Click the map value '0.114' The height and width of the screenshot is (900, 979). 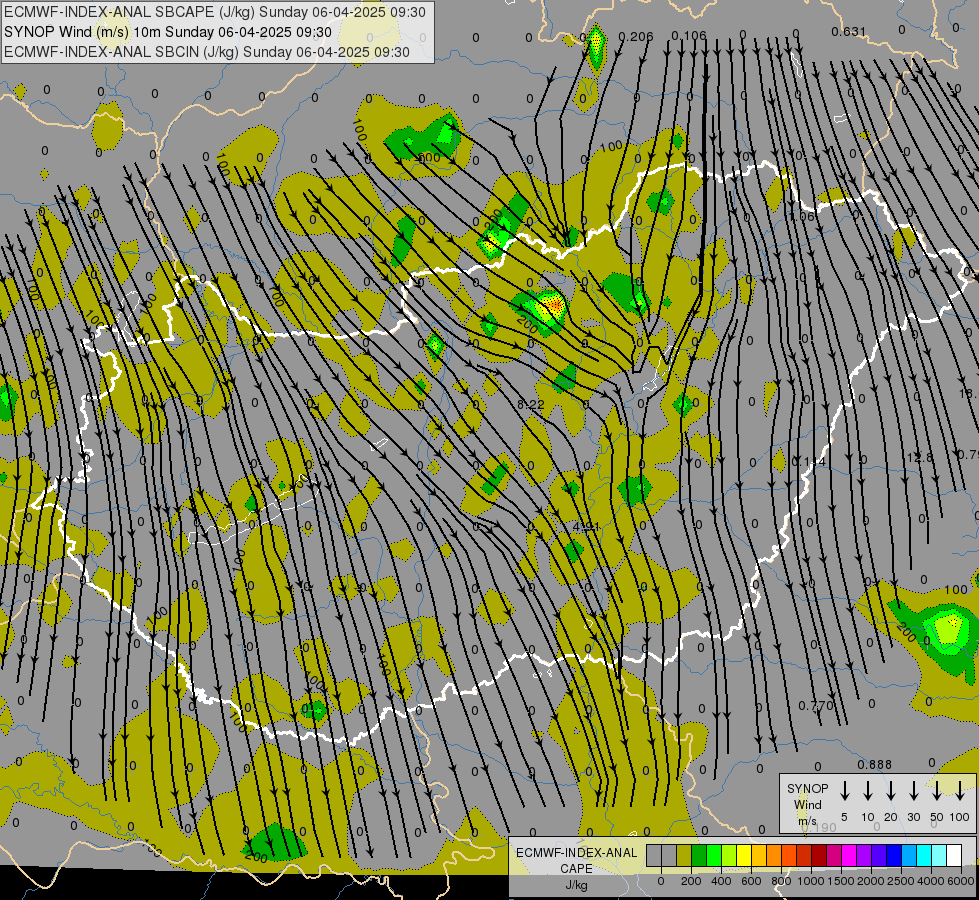click(808, 462)
